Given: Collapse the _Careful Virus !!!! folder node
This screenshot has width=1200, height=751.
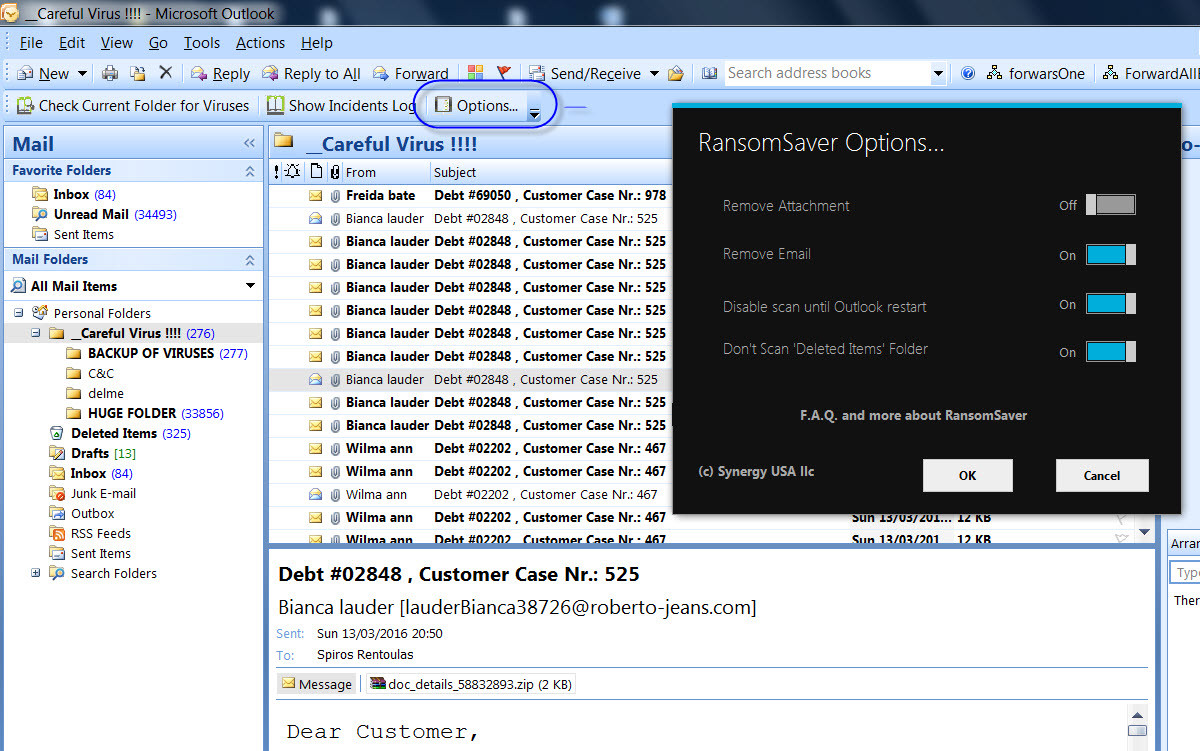Looking at the screenshot, I should click(35, 333).
